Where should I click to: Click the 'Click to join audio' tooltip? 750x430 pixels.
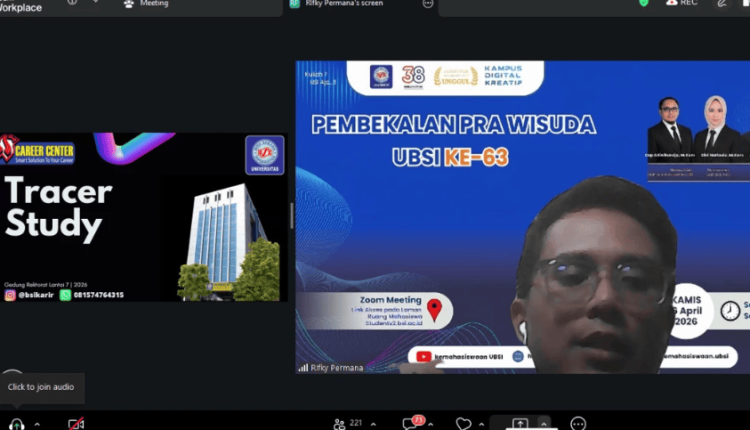[x=41, y=387]
